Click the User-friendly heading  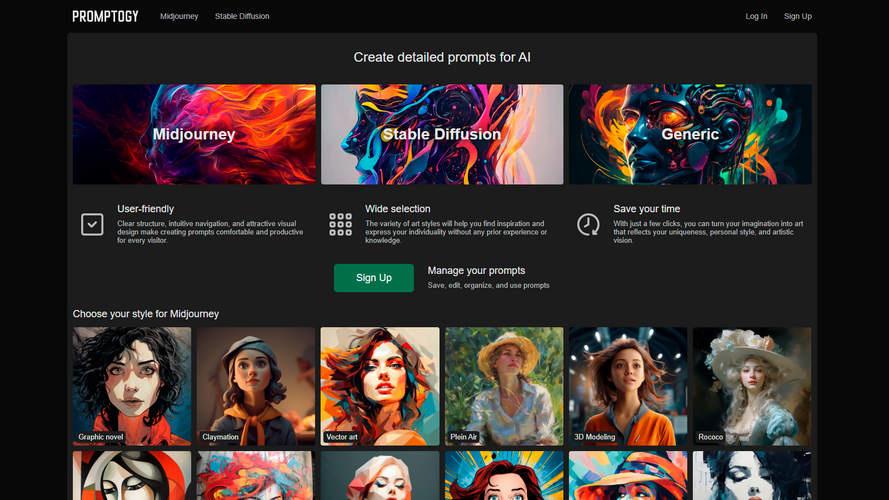146,209
